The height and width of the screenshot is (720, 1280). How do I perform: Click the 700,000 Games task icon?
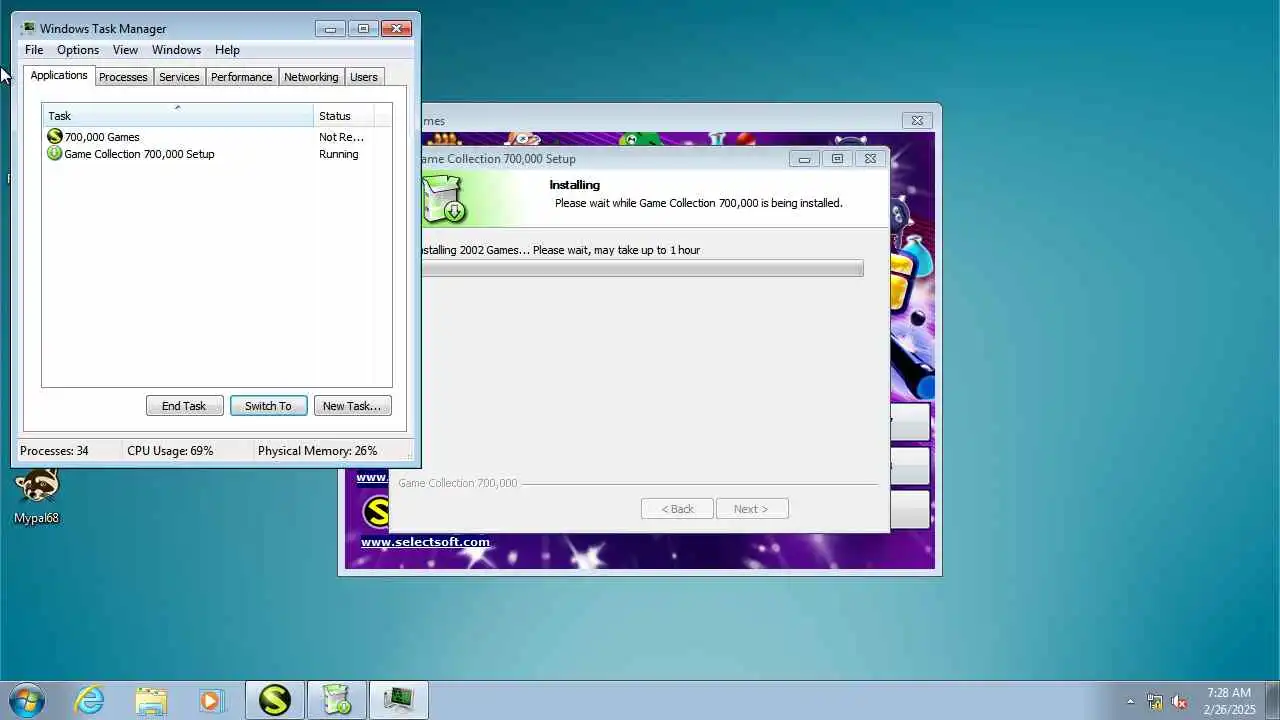coord(55,137)
